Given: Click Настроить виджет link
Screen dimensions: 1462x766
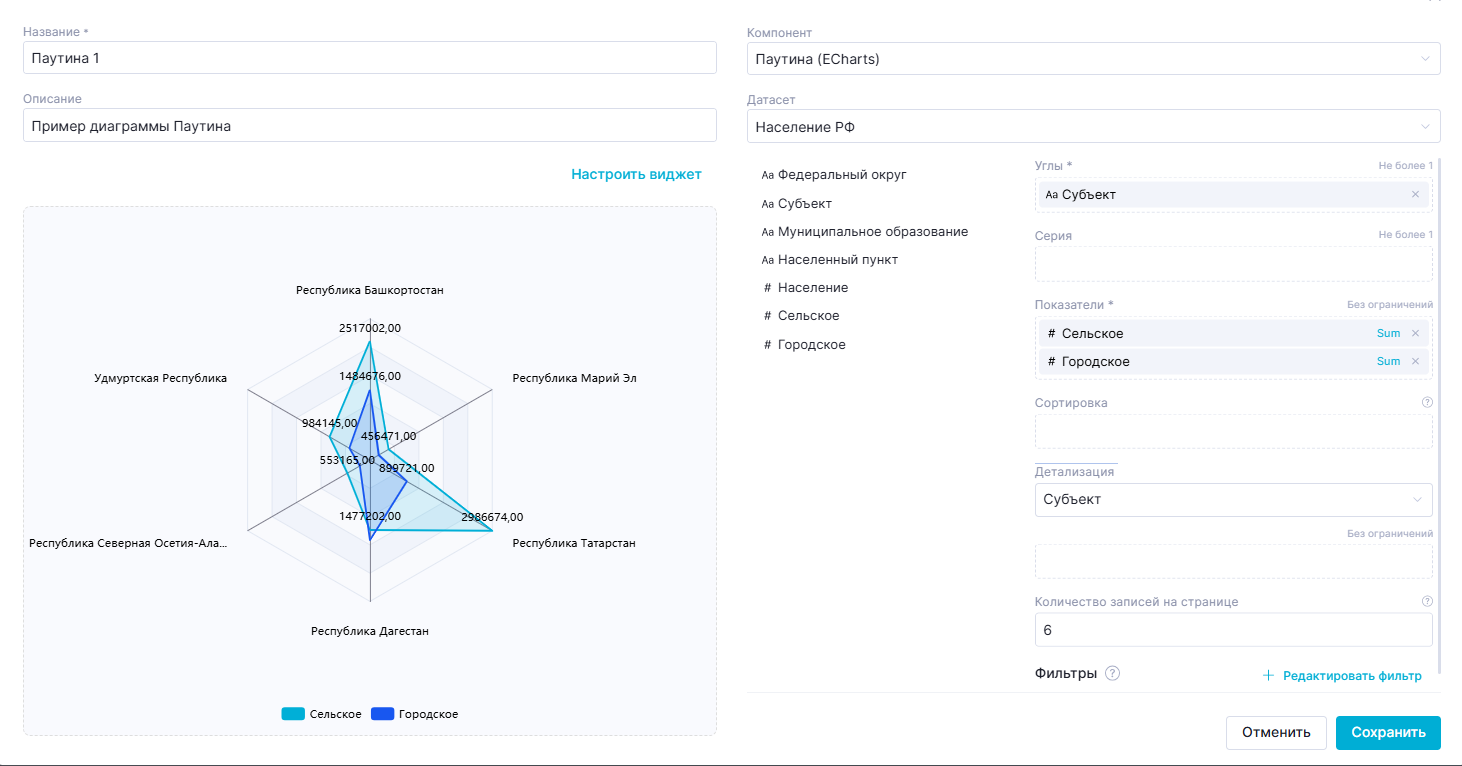Looking at the screenshot, I should (636, 174).
